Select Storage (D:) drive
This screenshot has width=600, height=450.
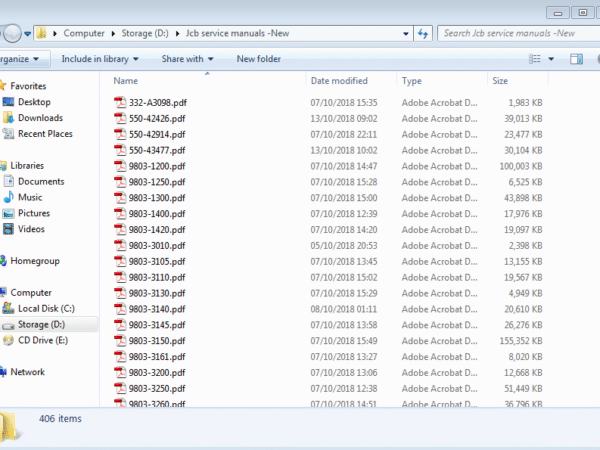click(x=41, y=324)
